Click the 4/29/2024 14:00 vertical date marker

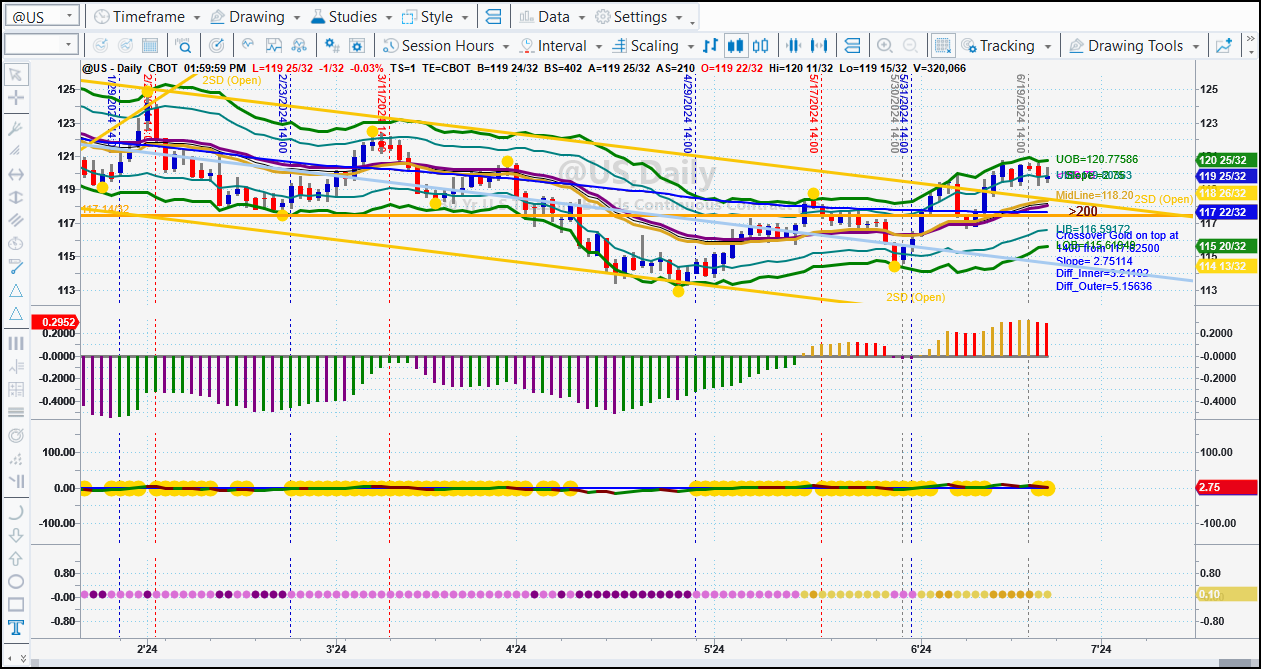click(x=688, y=114)
